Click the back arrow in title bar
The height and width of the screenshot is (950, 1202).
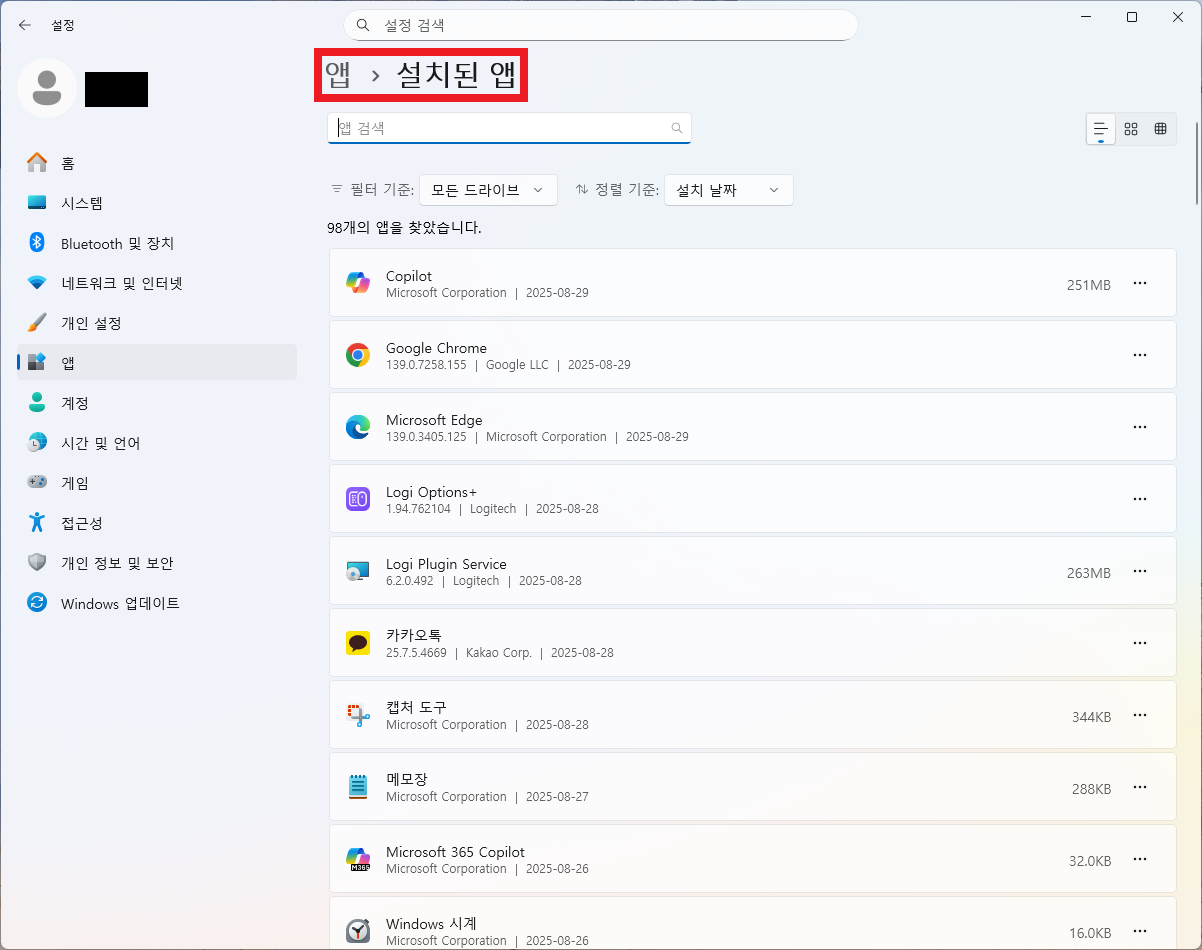tap(24, 25)
